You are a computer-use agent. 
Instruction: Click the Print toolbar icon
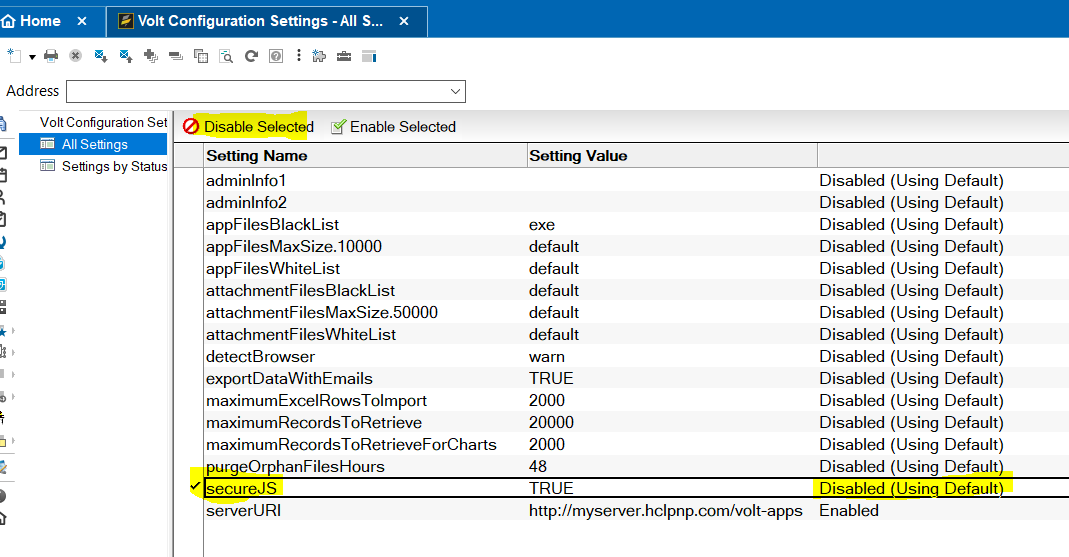(x=51, y=56)
